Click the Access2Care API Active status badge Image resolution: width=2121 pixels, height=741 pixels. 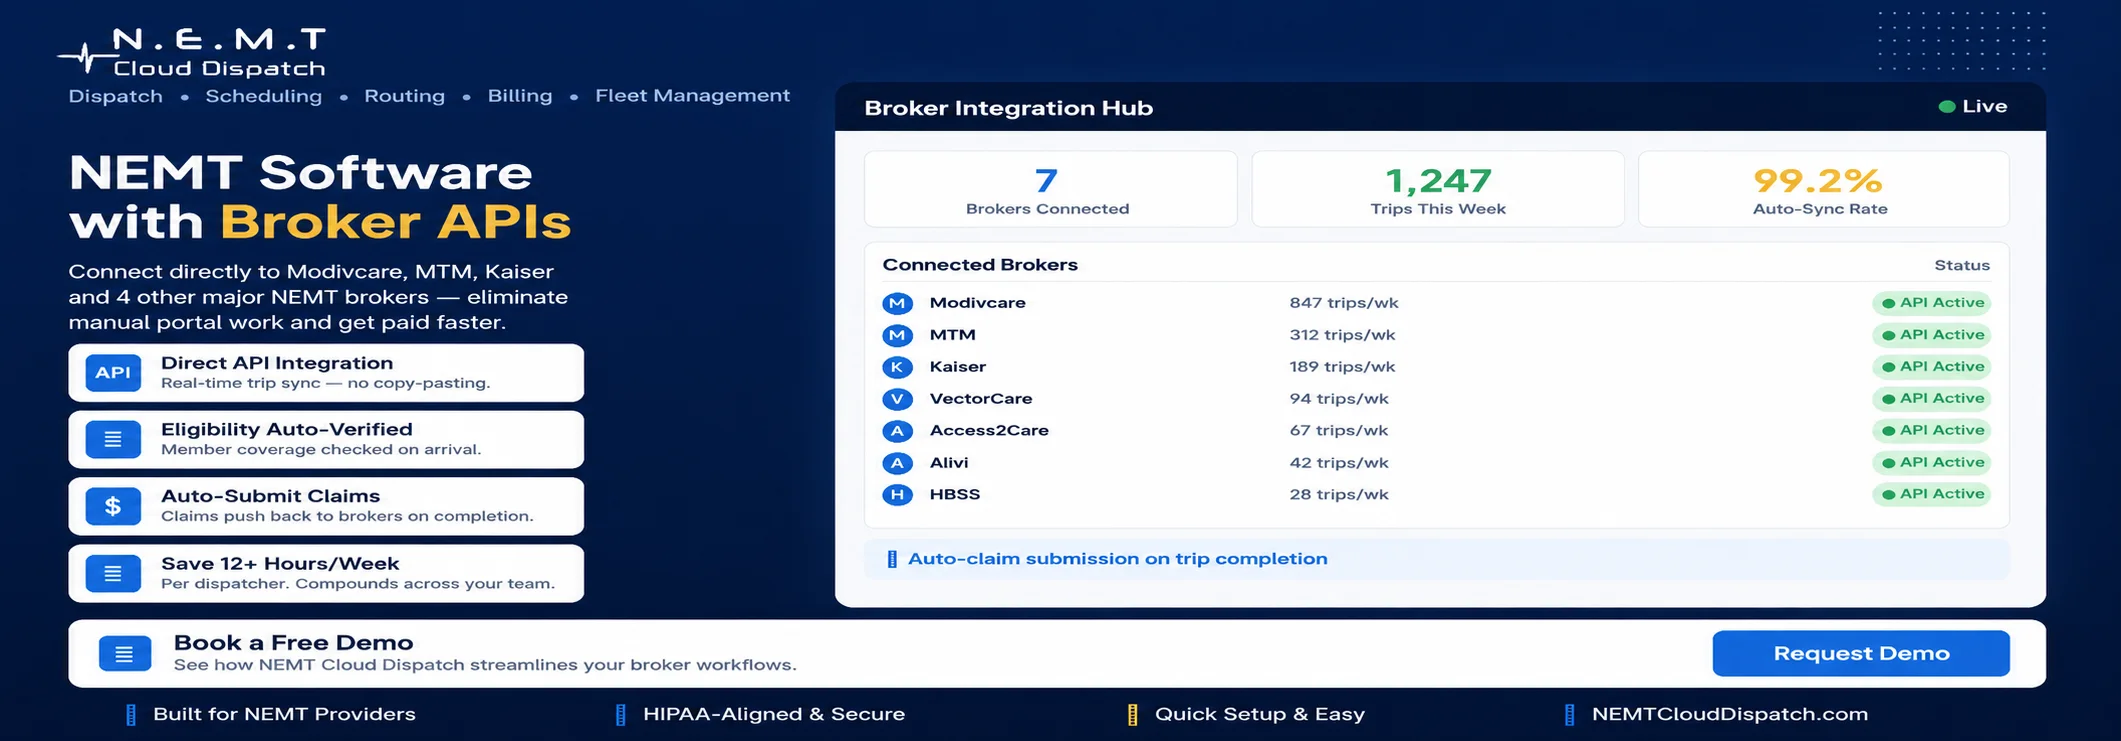pos(1932,431)
